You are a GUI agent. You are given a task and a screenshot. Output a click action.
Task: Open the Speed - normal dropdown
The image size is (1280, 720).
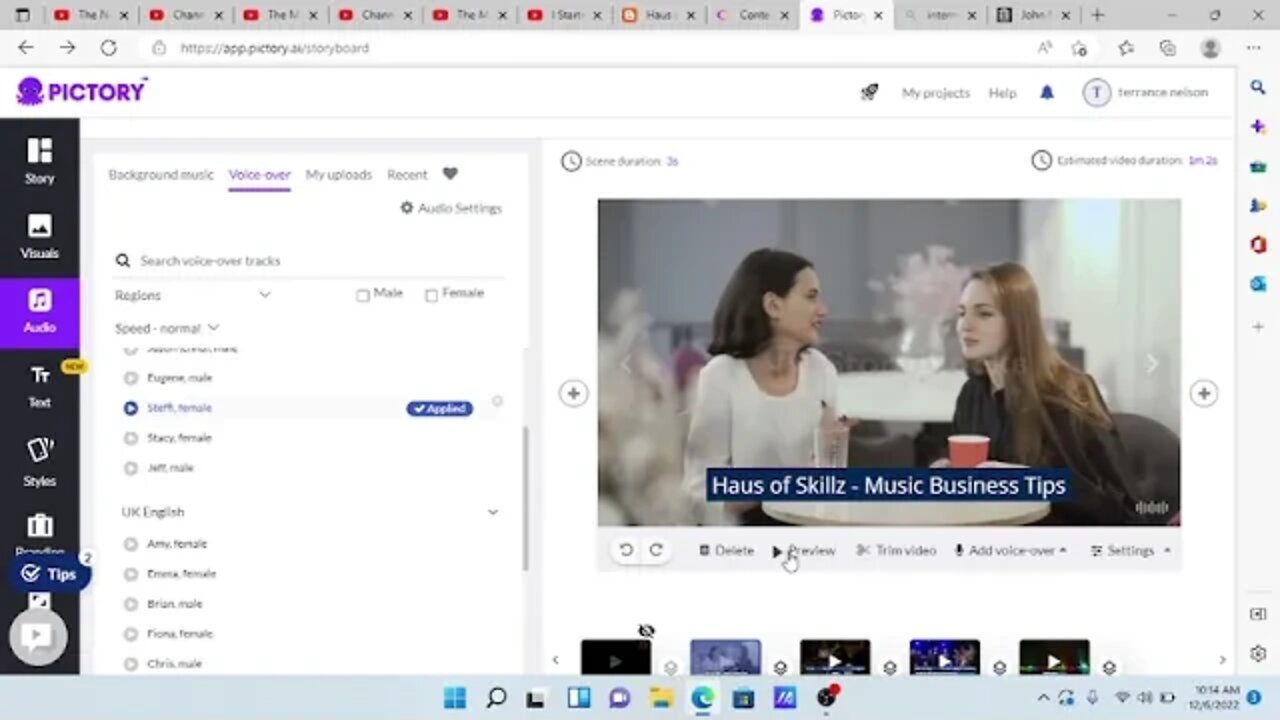(x=167, y=328)
